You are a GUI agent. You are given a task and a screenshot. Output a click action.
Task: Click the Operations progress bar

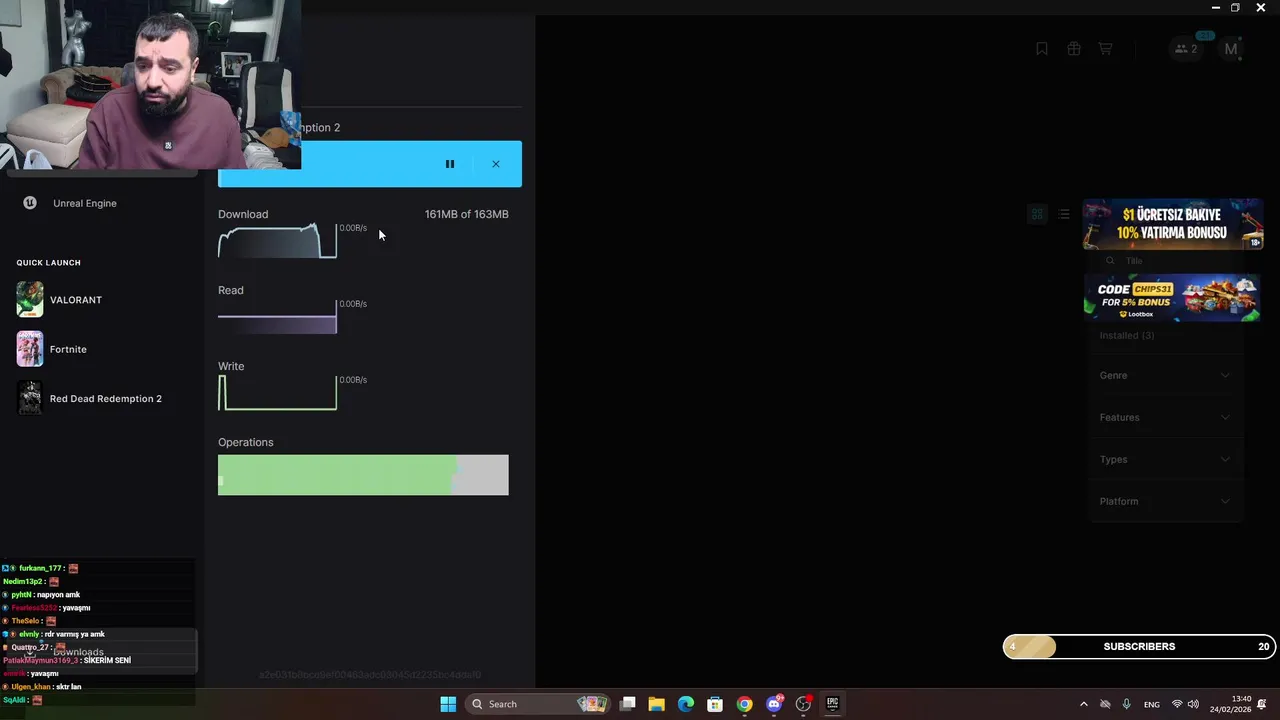click(363, 475)
